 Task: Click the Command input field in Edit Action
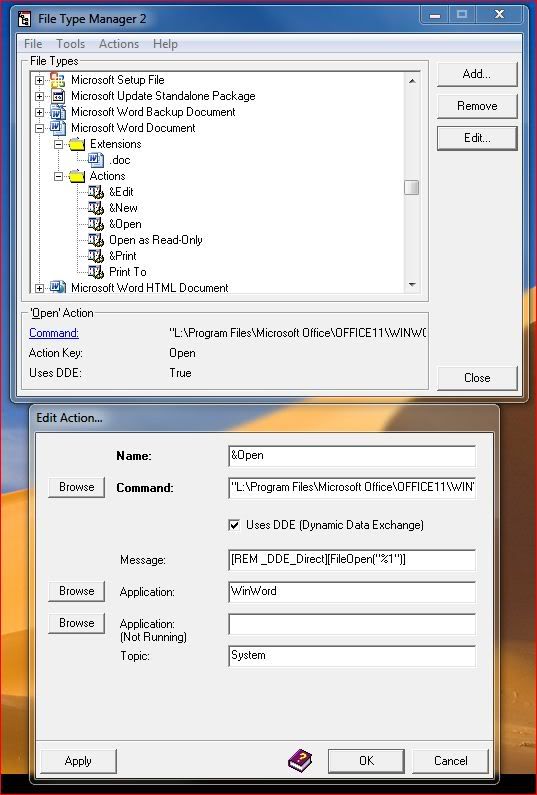pos(352,487)
